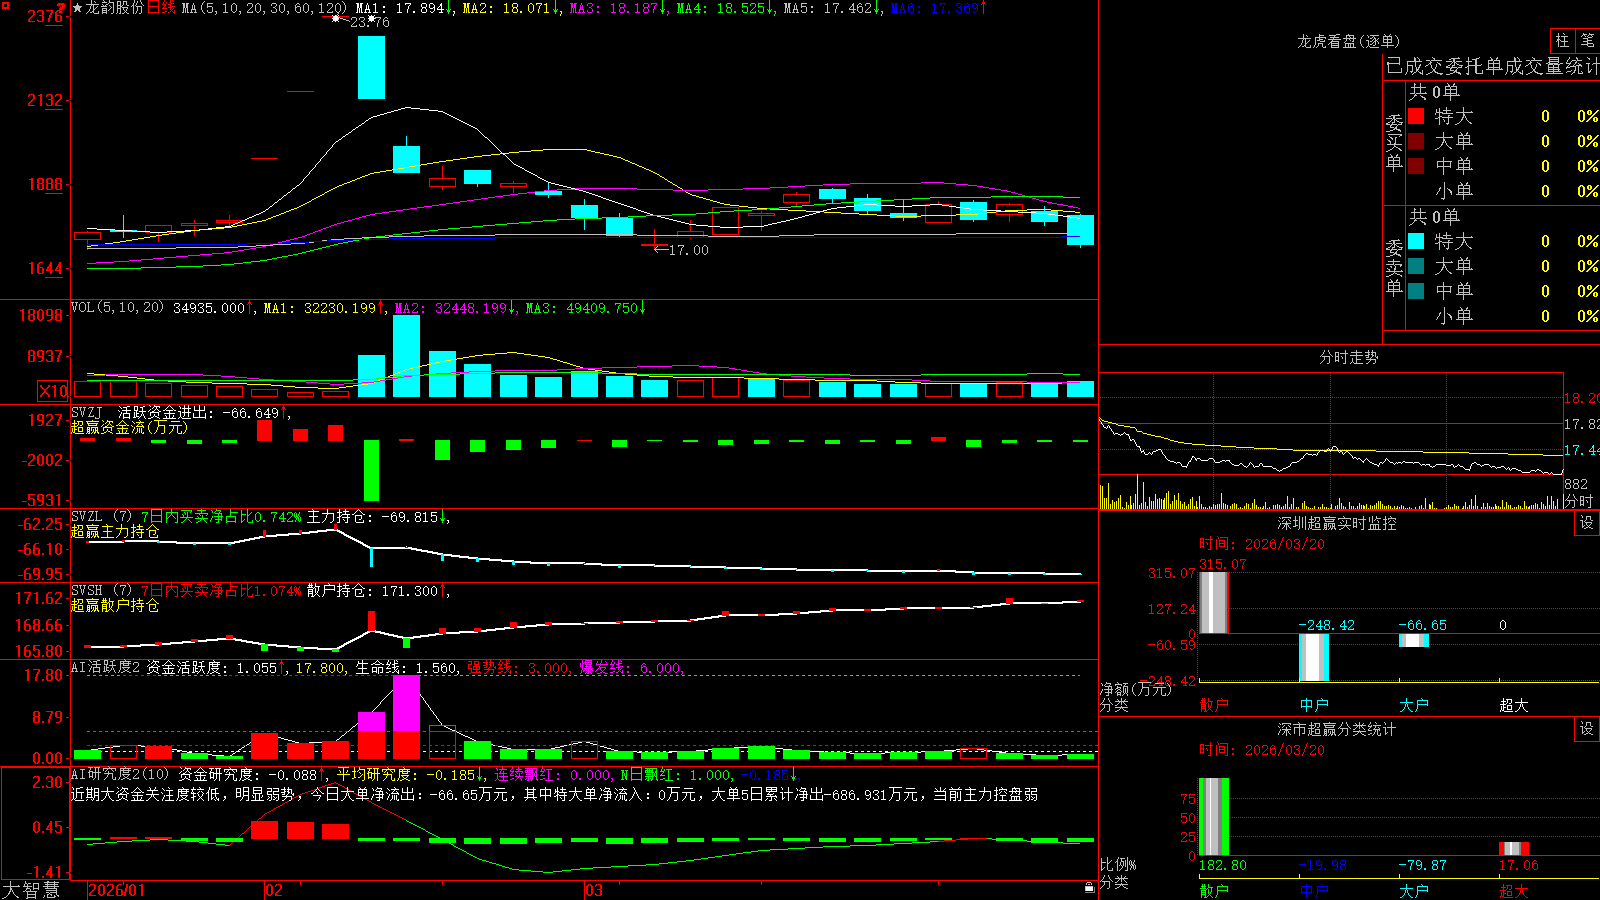Click the lock icon at chart bottom right
Screen dimensions: 1600x900
[1089, 887]
